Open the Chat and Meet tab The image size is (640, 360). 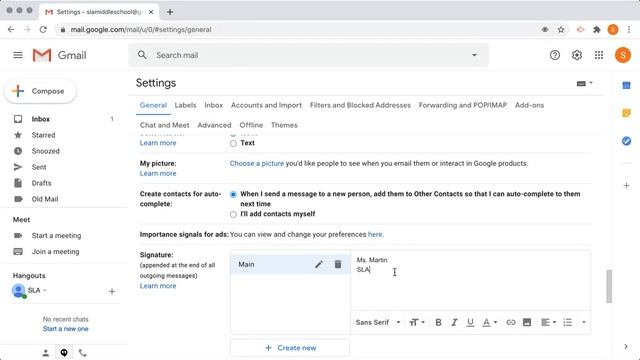164,125
